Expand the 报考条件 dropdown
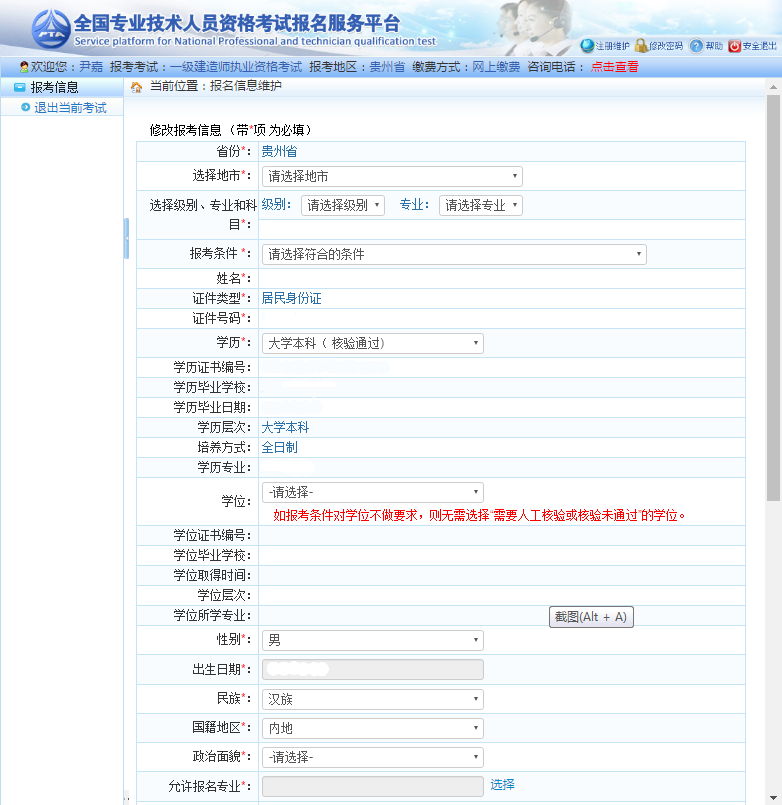The width and height of the screenshot is (782, 805). [453, 254]
